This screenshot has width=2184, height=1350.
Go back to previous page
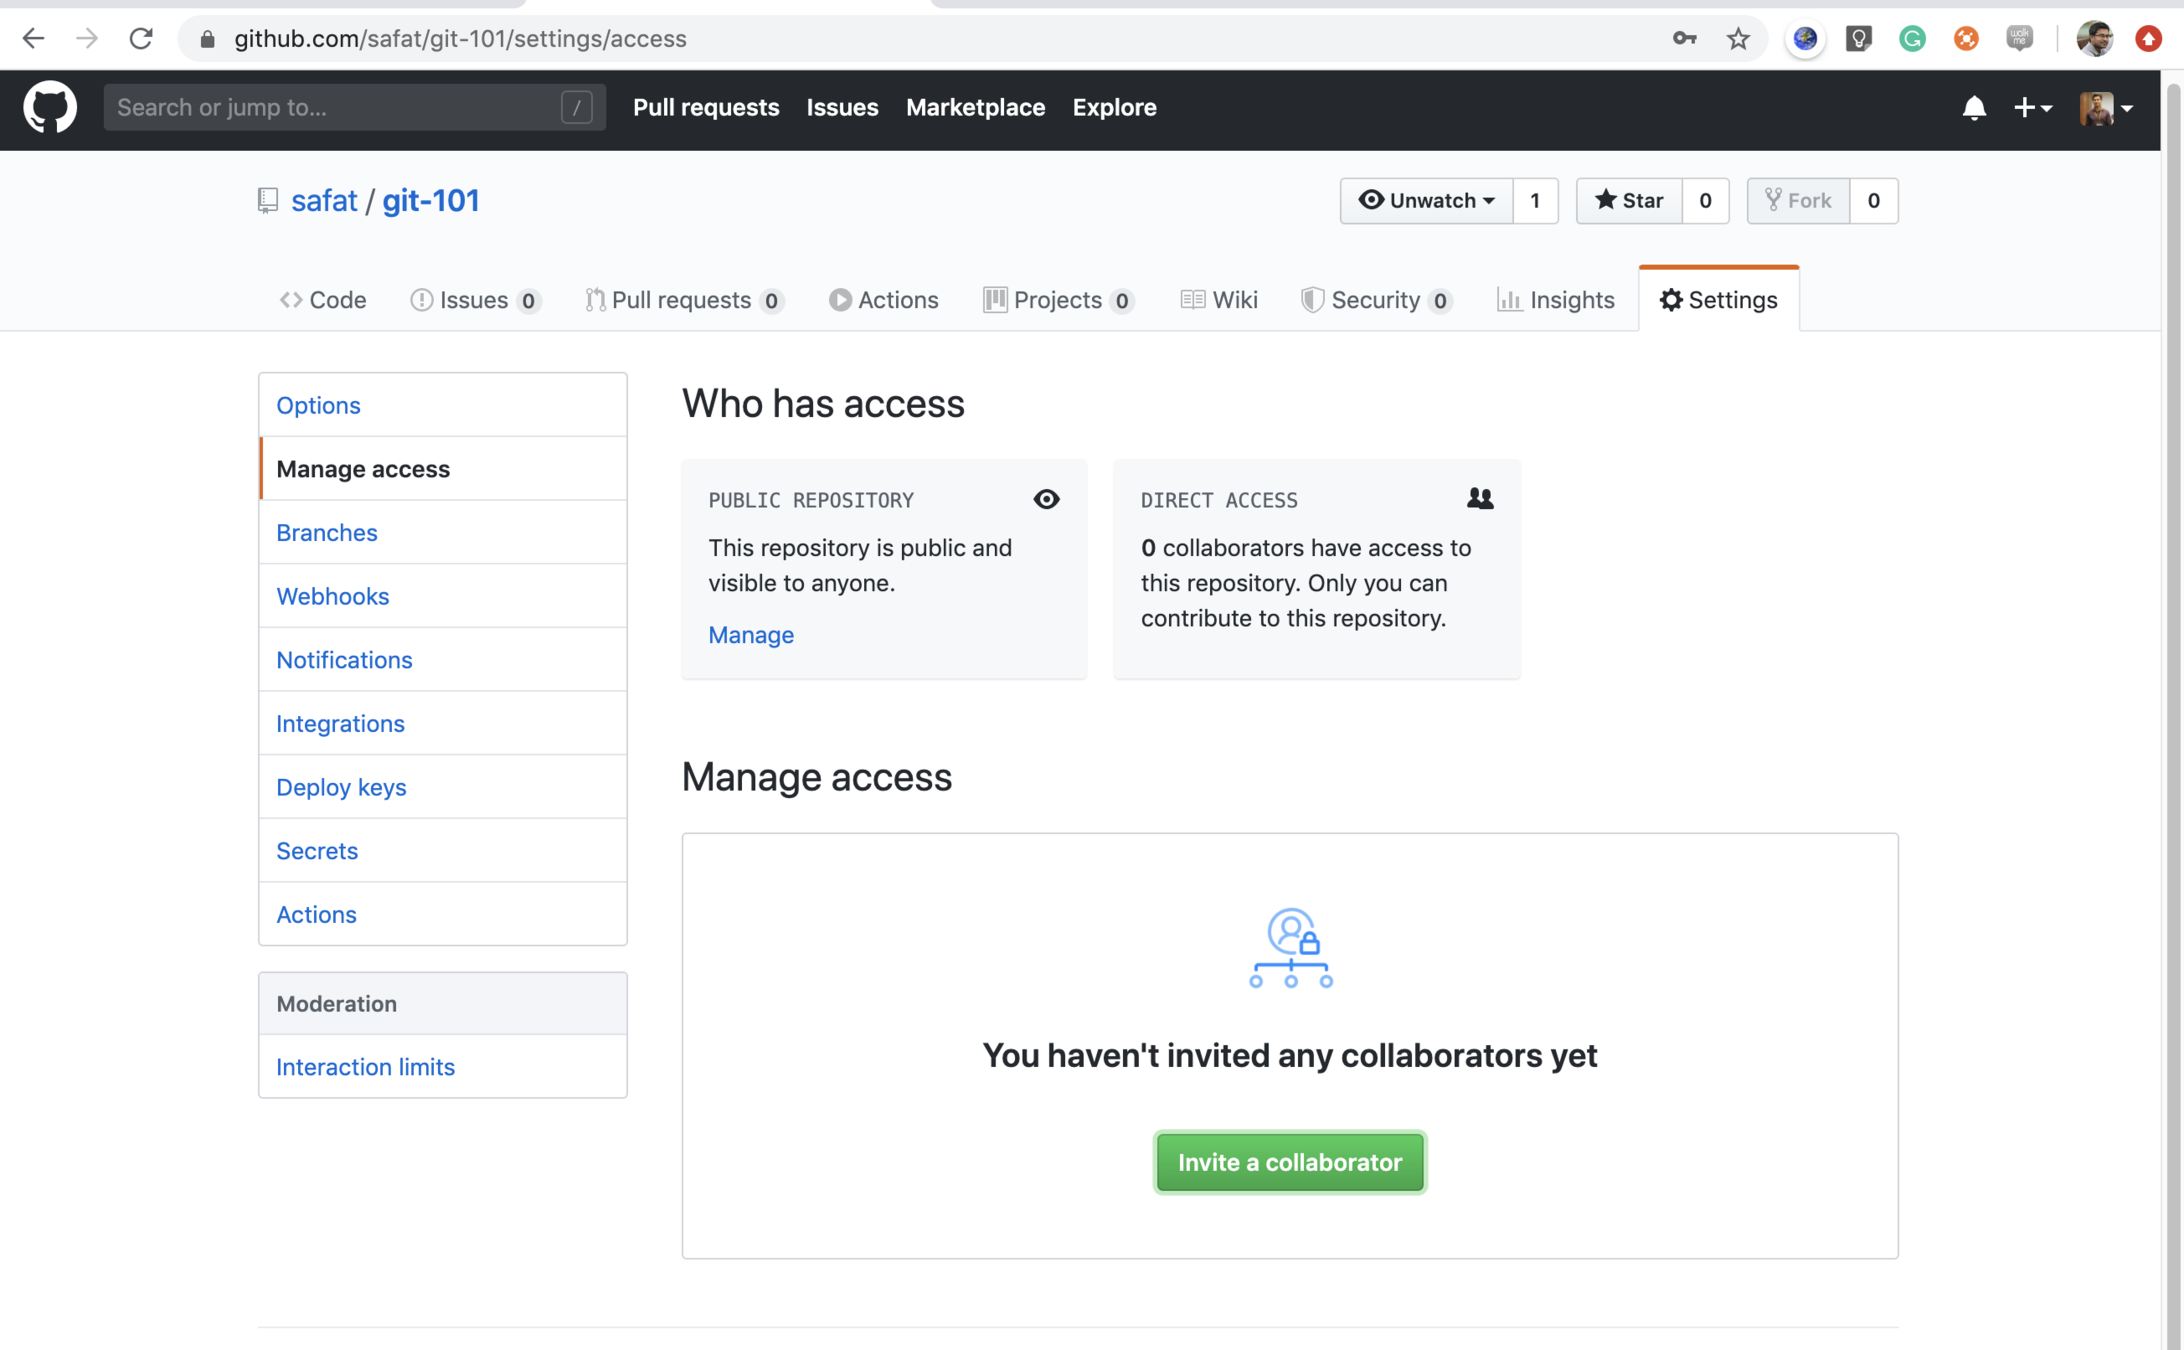tap(33, 39)
